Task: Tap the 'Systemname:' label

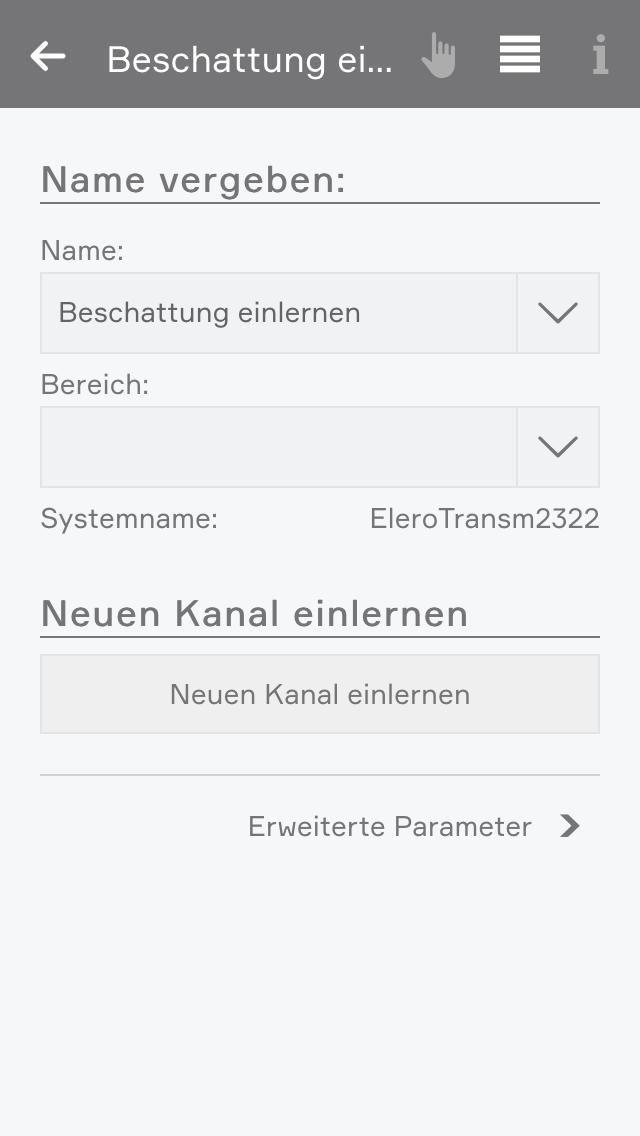Action: (x=129, y=519)
